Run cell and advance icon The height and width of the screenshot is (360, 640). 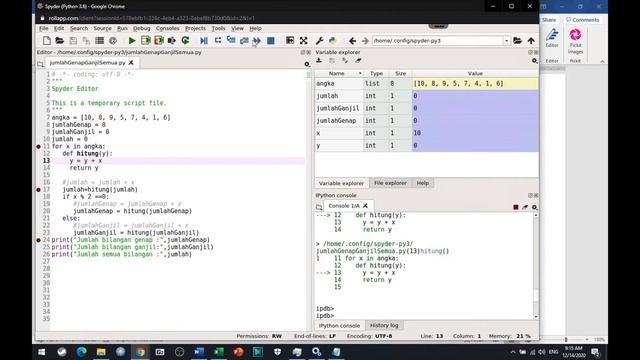click(159, 40)
